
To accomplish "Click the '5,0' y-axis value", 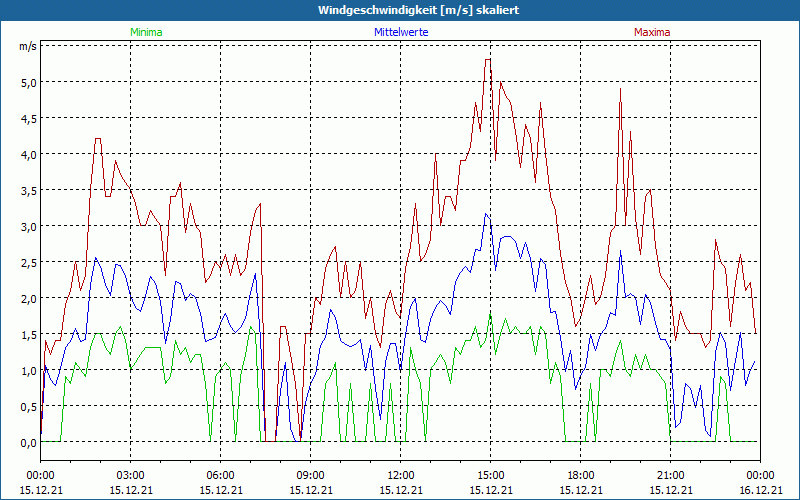I will (x=29, y=83).
